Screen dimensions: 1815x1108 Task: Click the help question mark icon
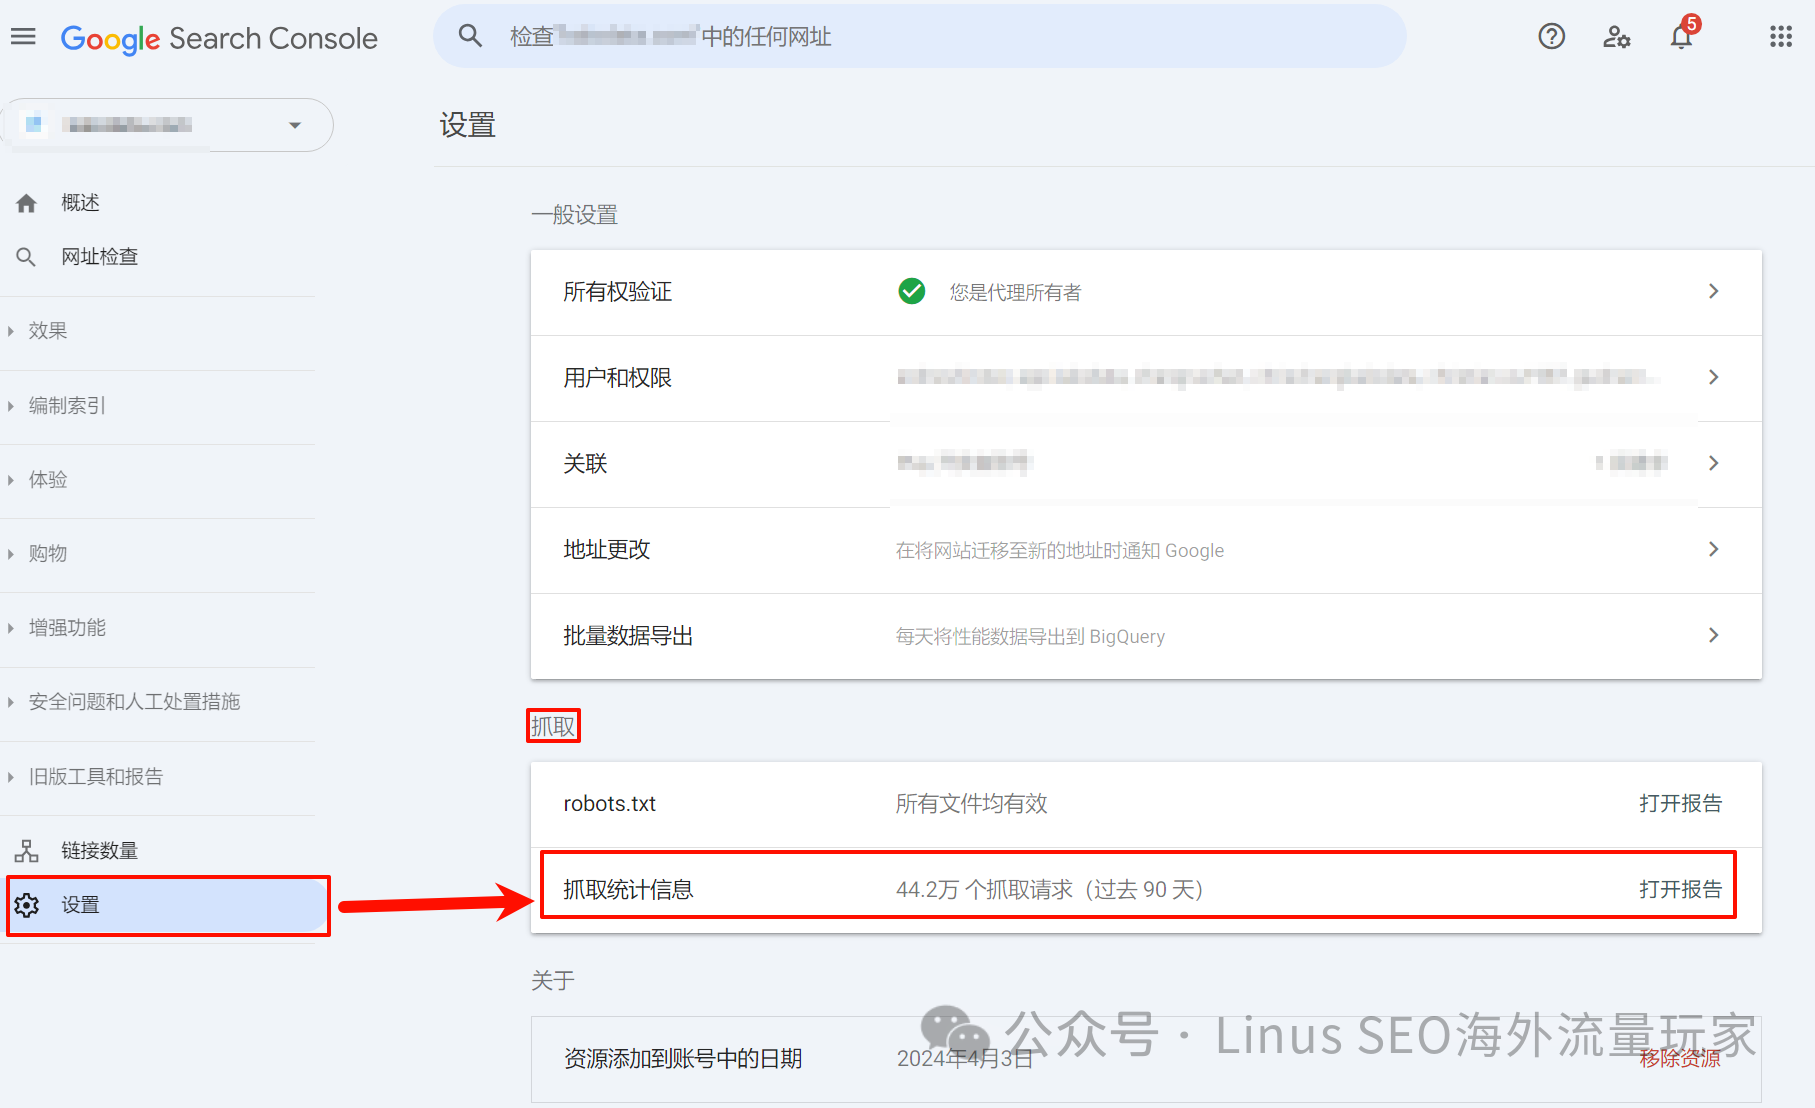tap(1551, 37)
